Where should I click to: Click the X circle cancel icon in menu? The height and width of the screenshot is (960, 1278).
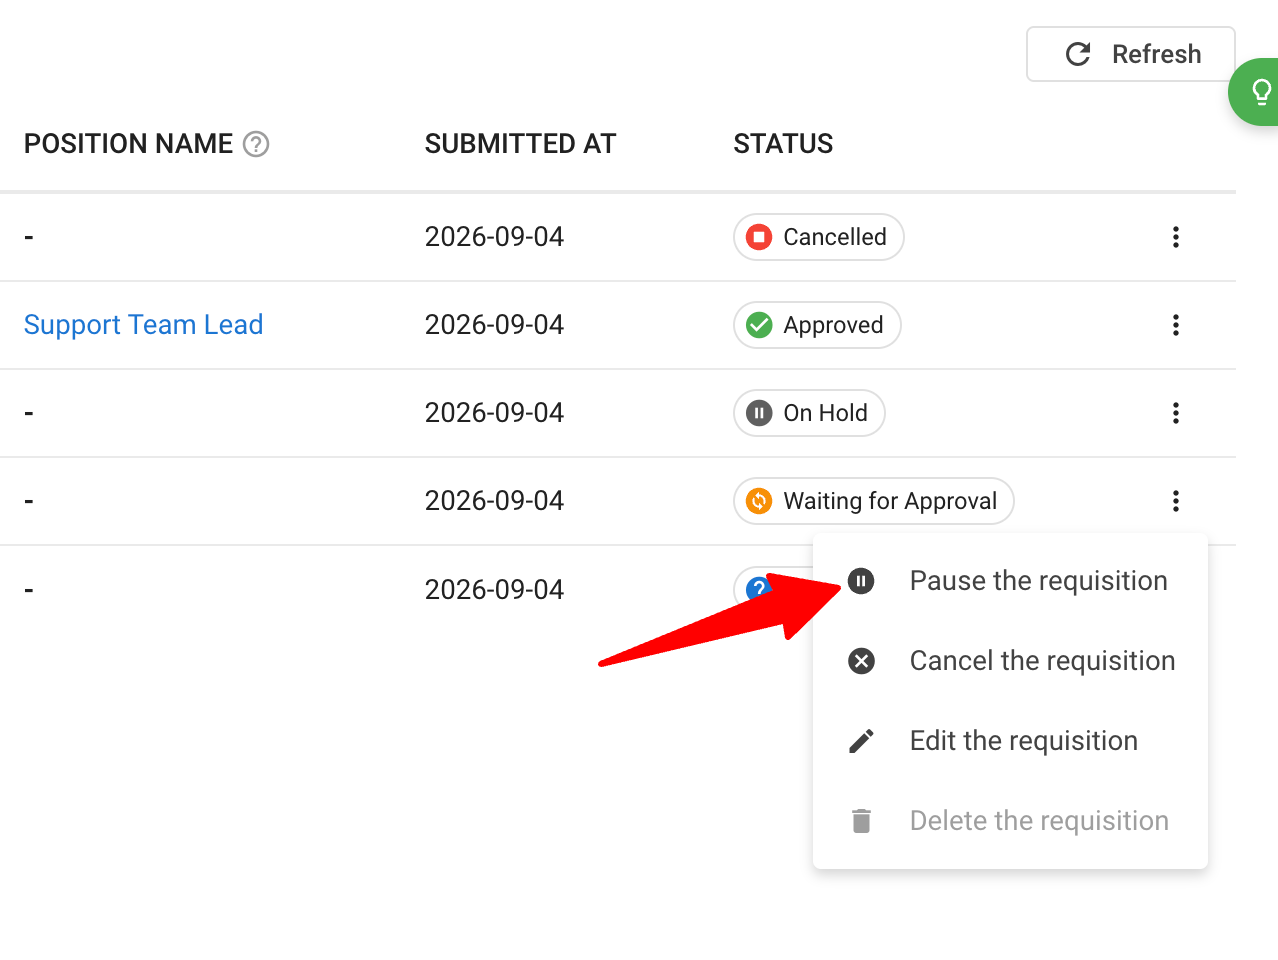tap(861, 661)
